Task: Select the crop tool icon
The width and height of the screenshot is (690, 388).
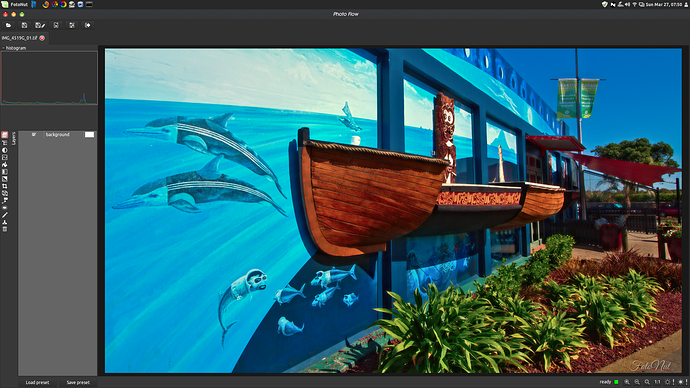Action: click(x=4, y=186)
